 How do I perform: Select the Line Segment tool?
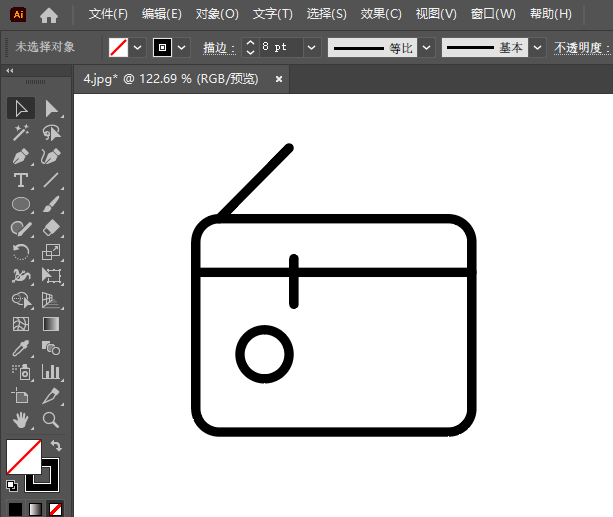pos(51,180)
